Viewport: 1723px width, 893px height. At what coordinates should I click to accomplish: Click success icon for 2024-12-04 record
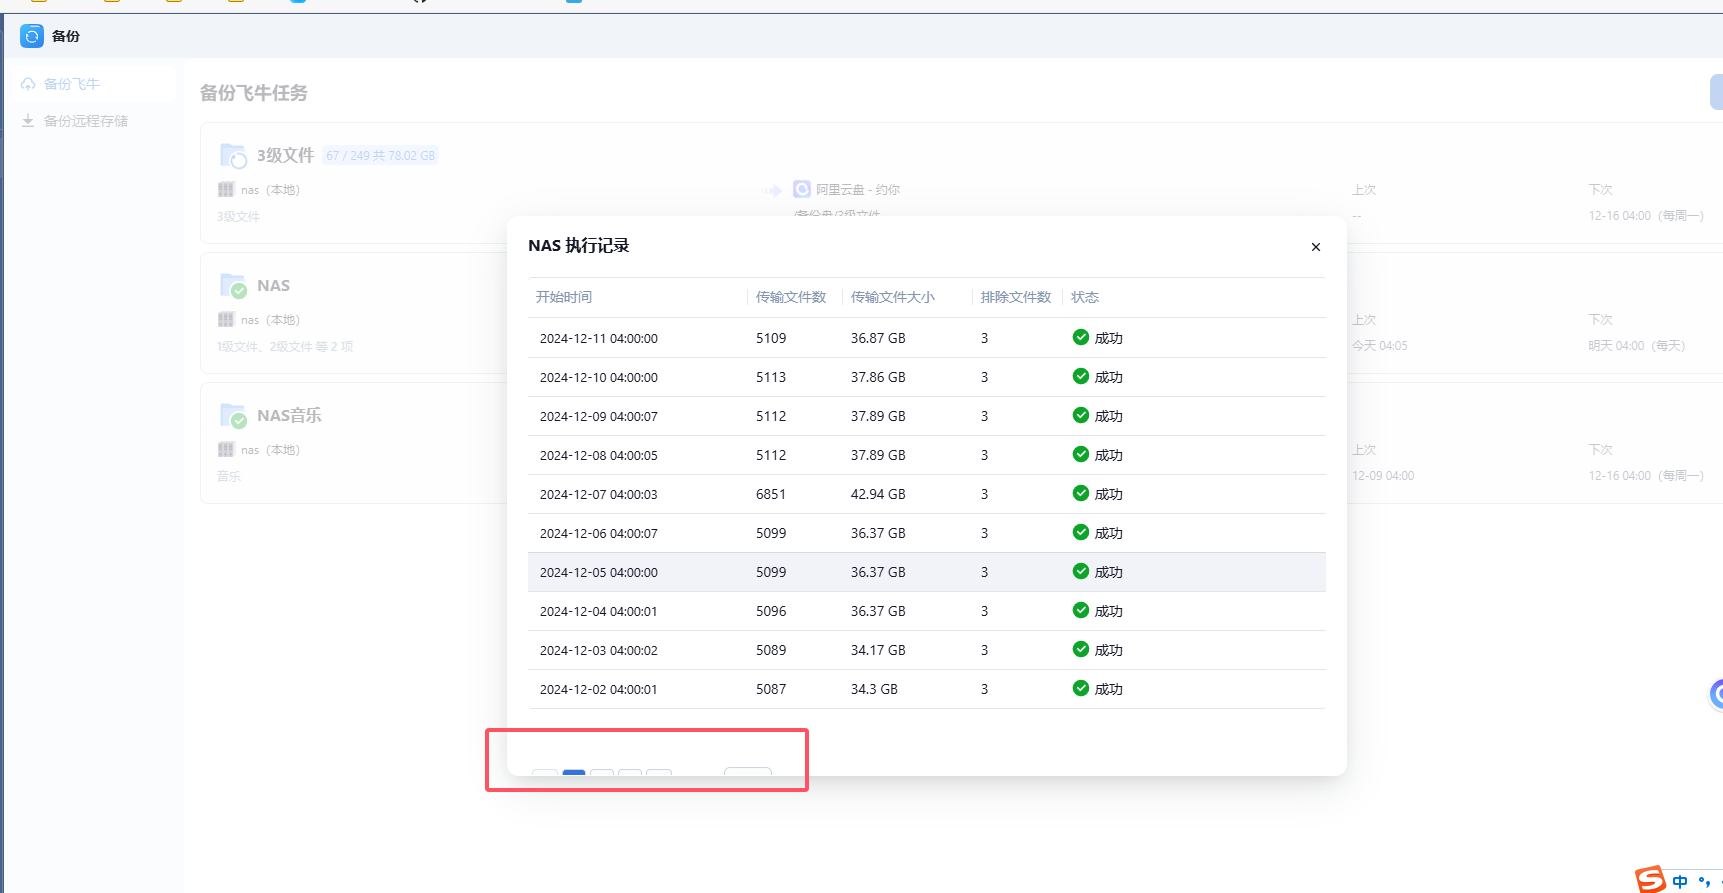(x=1081, y=610)
